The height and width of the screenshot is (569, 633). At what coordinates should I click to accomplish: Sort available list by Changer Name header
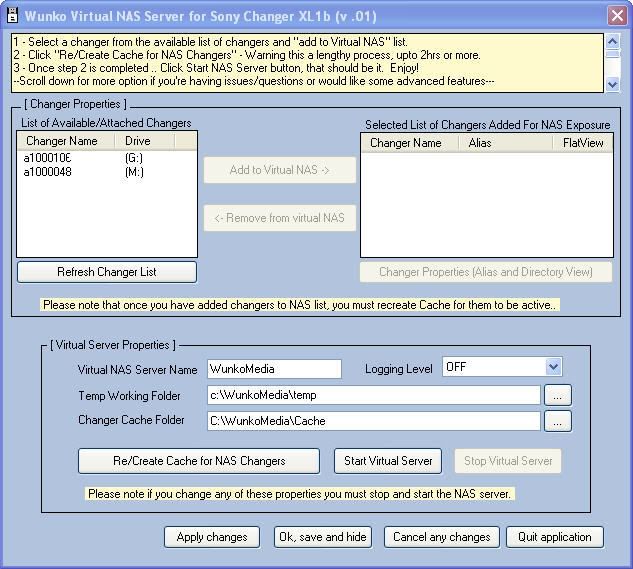pos(66,141)
